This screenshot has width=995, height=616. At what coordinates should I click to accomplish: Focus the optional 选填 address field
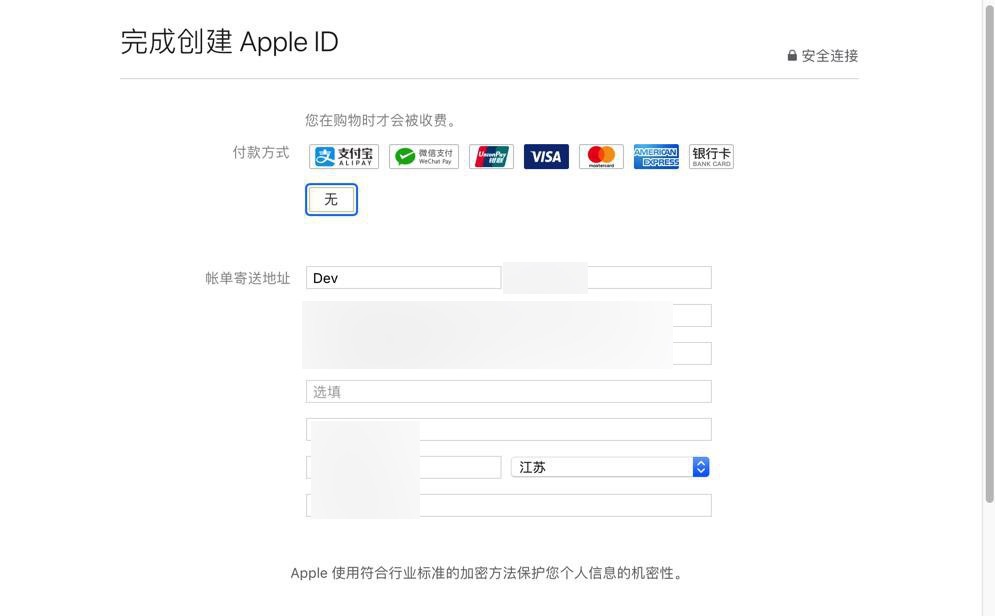(x=508, y=392)
